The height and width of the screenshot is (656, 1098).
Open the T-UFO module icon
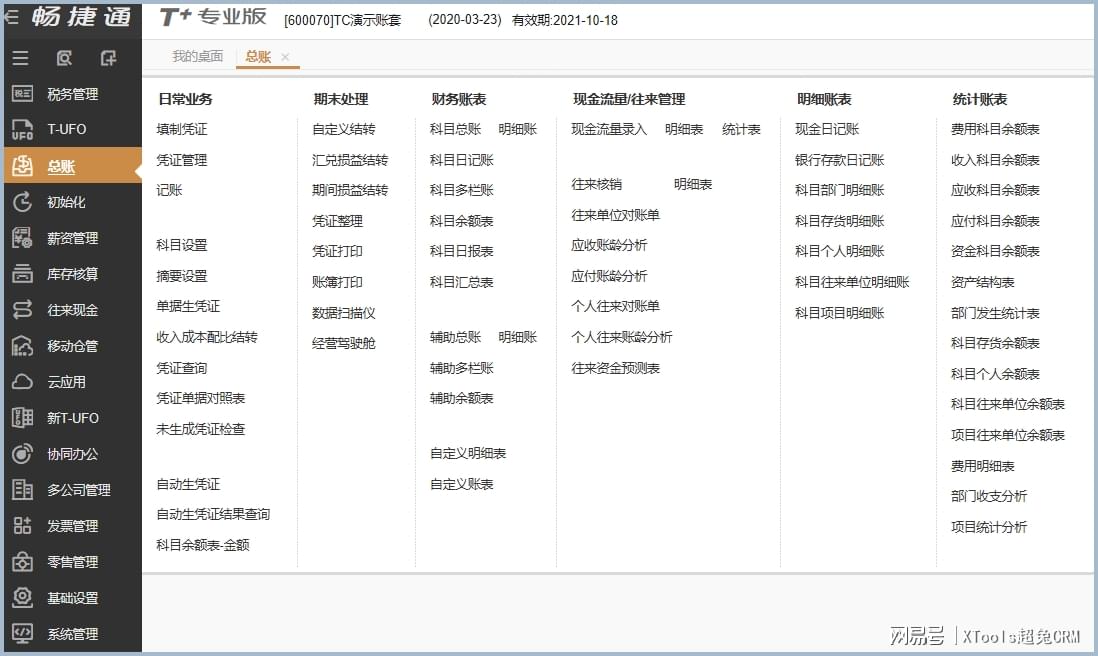[x=22, y=130]
